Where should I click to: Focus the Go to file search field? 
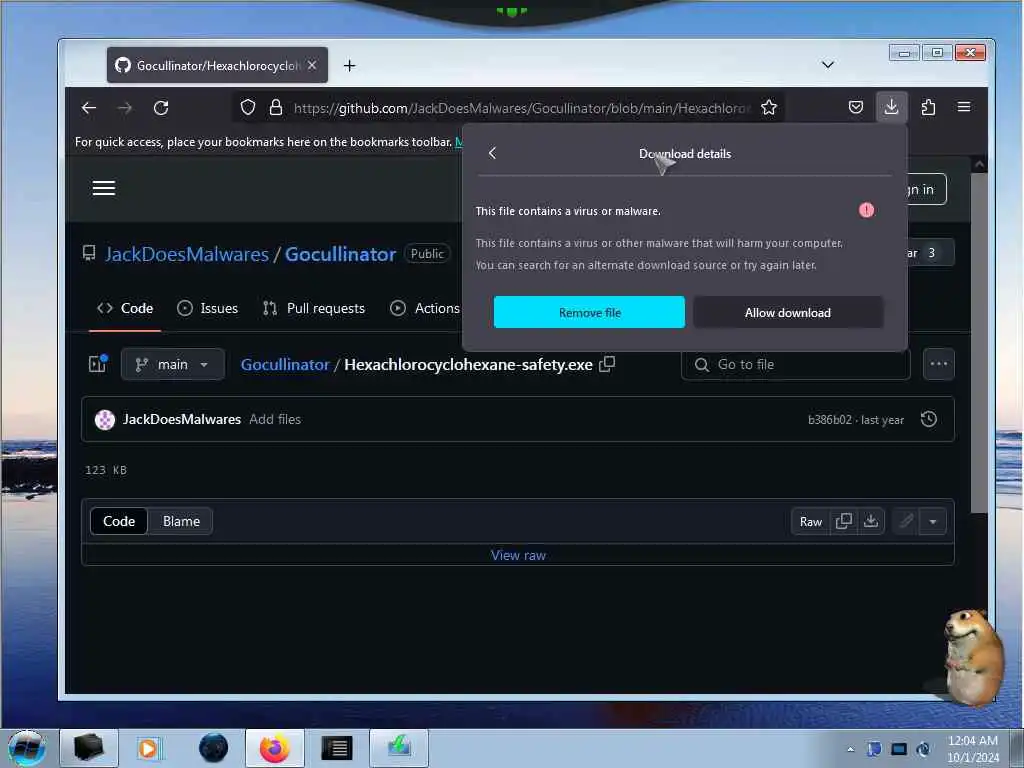click(795, 364)
